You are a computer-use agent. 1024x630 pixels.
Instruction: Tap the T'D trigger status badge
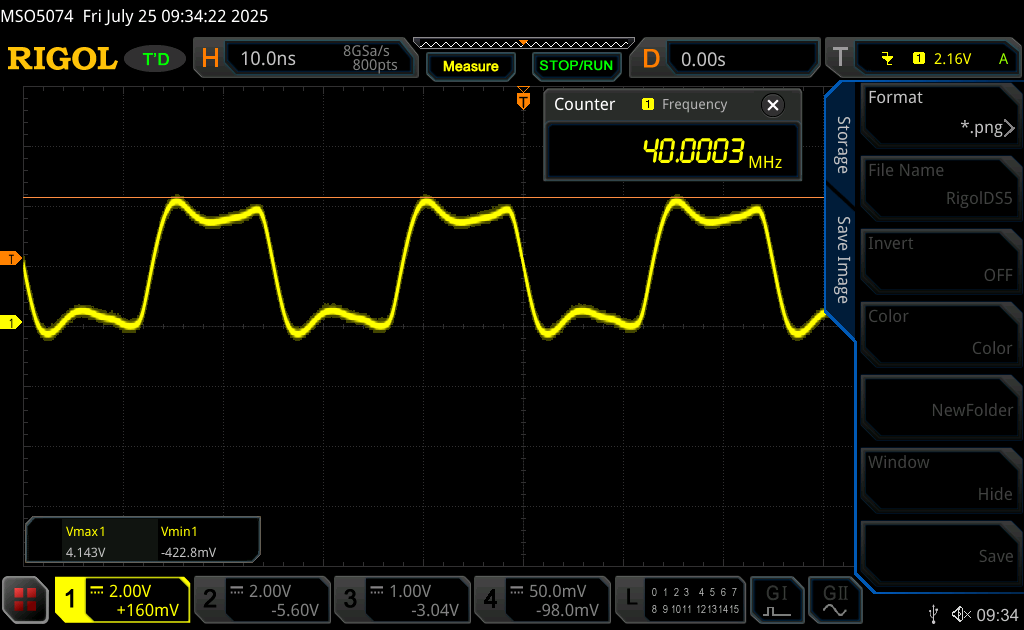pyautogui.click(x=155, y=59)
